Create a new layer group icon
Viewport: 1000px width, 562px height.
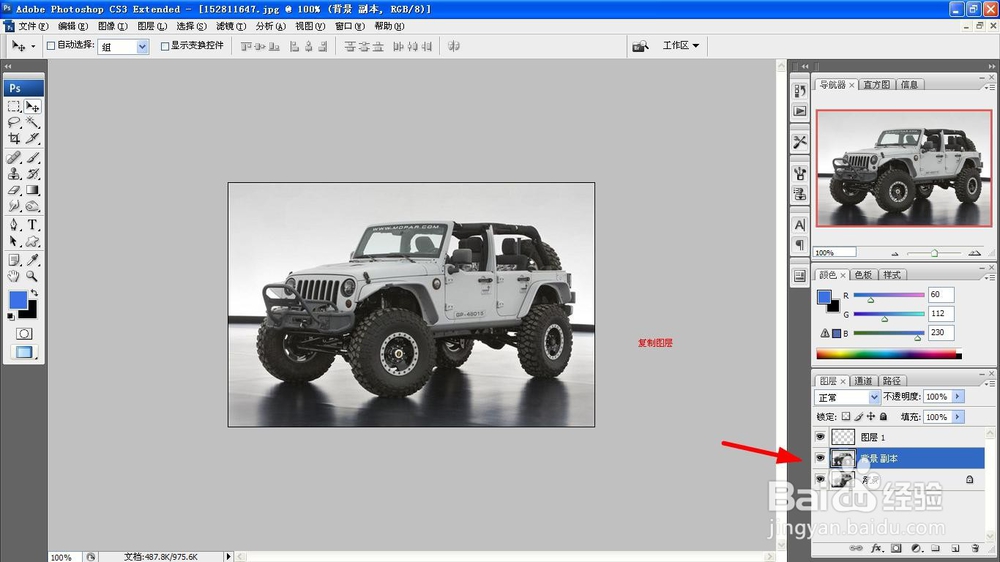[x=935, y=548]
